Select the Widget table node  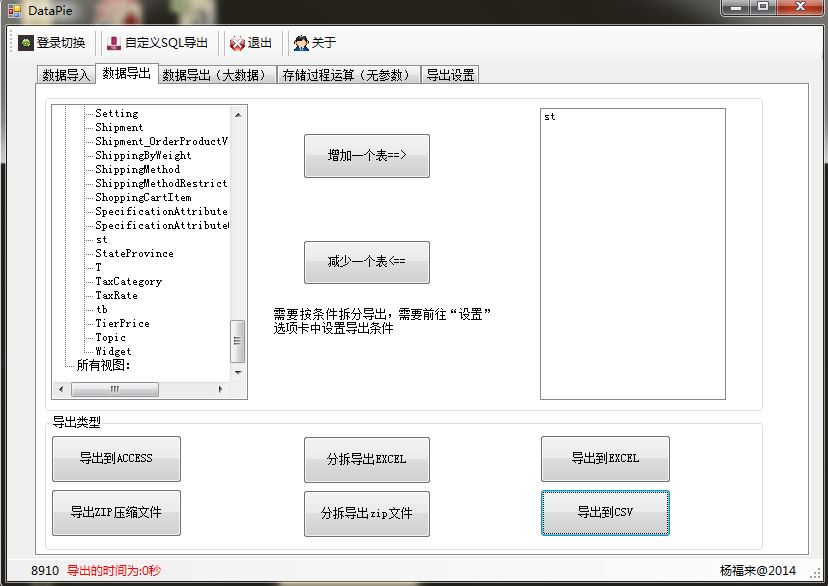[x=113, y=352]
